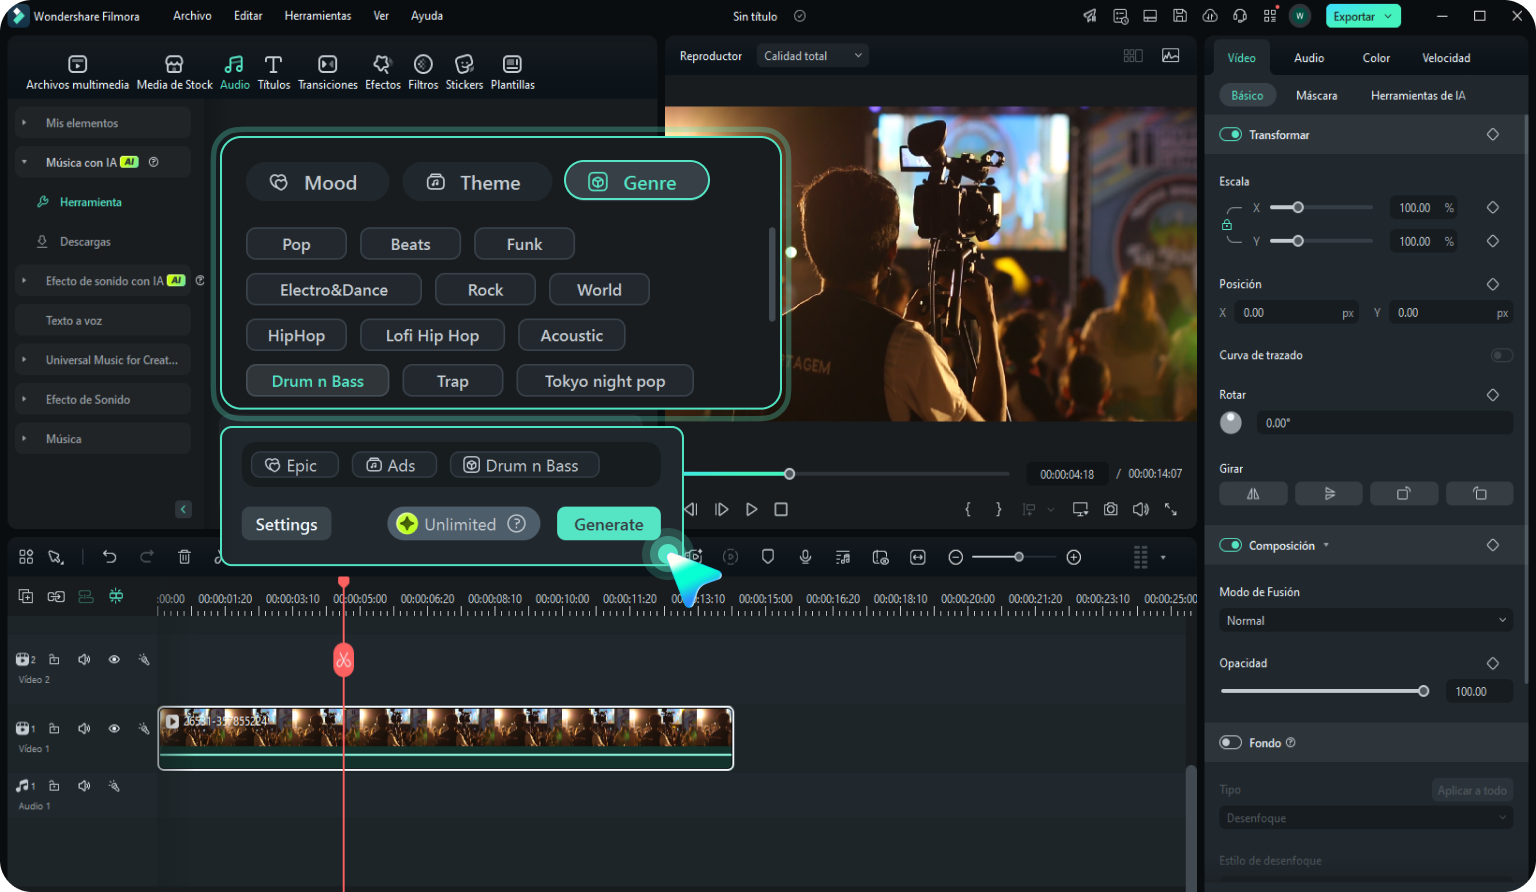The image size is (1536, 892).
Task: Open support with the headset icon
Action: [1240, 16]
